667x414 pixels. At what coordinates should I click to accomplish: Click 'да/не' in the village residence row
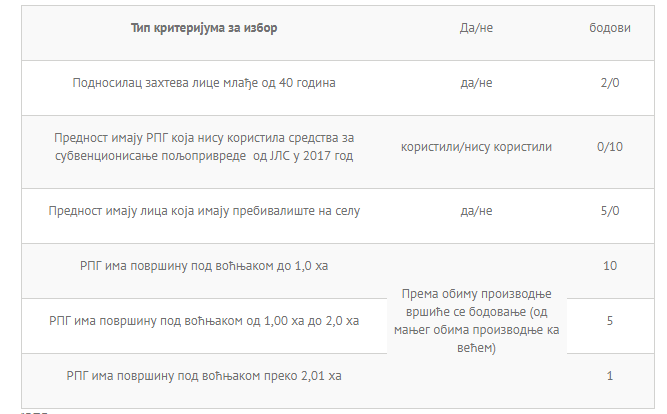point(476,211)
